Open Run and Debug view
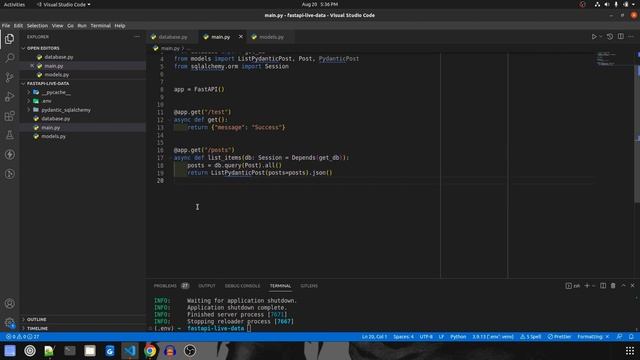 pyautogui.click(x=9, y=97)
